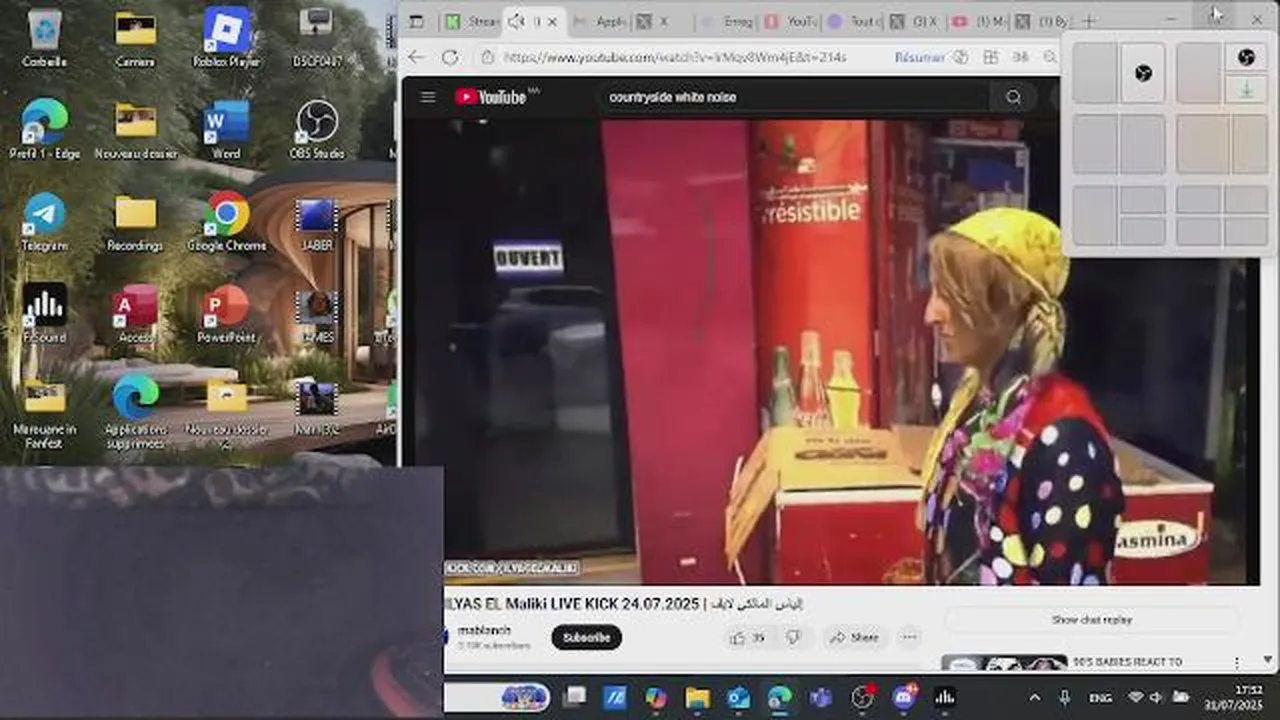Open options for 90's Babies React video
Screen dimensions: 1280x720
pyautogui.click(x=1237, y=663)
